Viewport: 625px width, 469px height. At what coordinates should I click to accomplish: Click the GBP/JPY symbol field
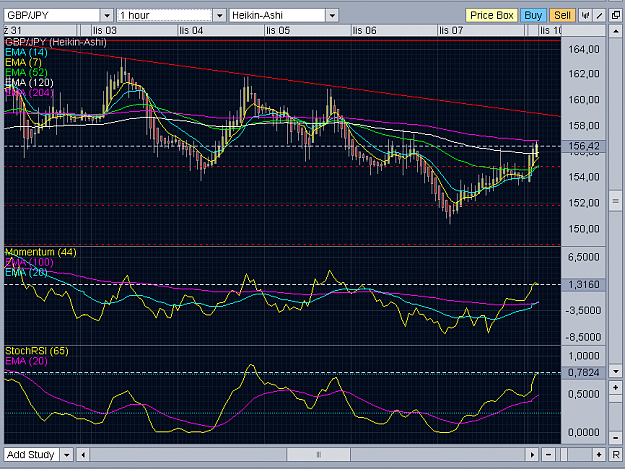(52, 16)
